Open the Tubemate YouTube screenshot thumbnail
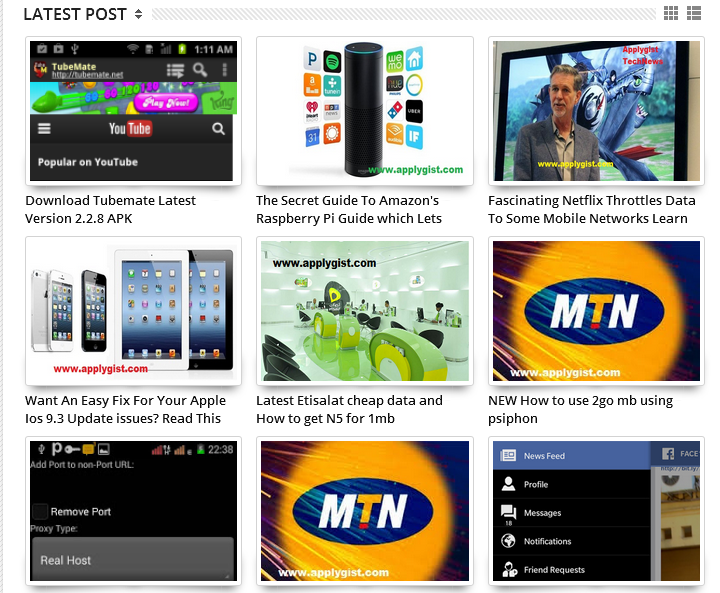The height and width of the screenshot is (593, 720). [x=133, y=111]
